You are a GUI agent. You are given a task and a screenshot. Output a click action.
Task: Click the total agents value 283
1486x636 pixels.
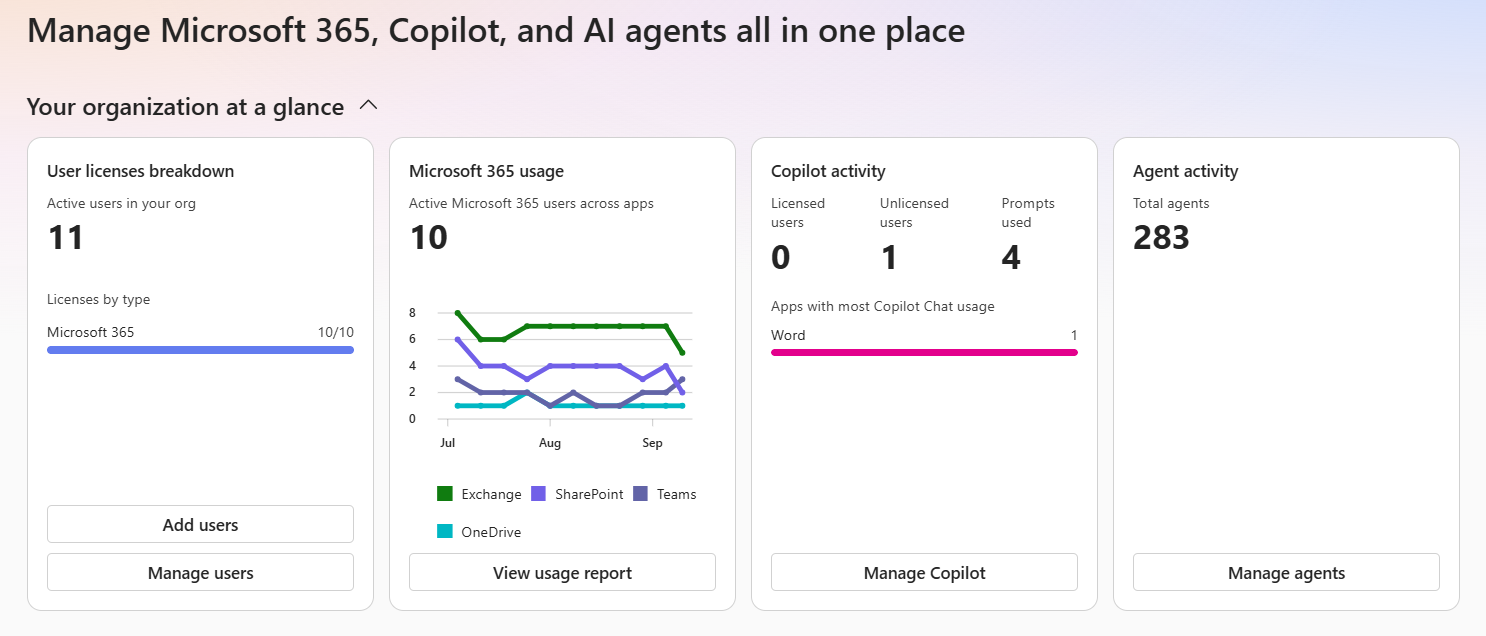[x=1161, y=238]
